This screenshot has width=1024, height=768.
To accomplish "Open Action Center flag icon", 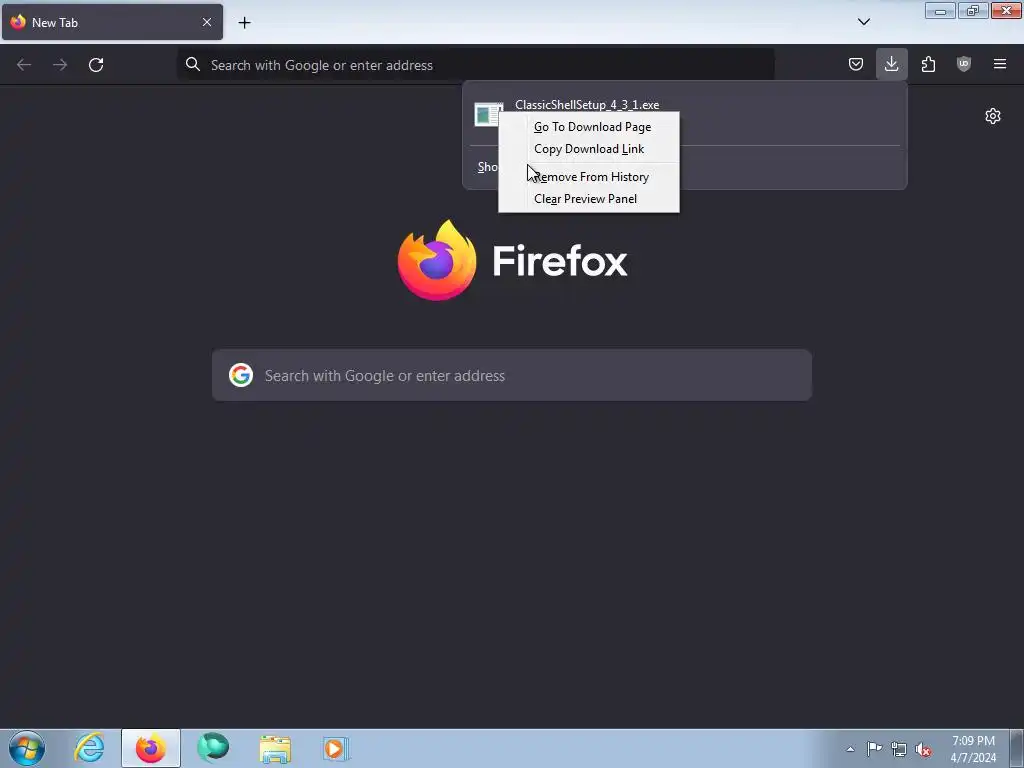I will (x=874, y=749).
